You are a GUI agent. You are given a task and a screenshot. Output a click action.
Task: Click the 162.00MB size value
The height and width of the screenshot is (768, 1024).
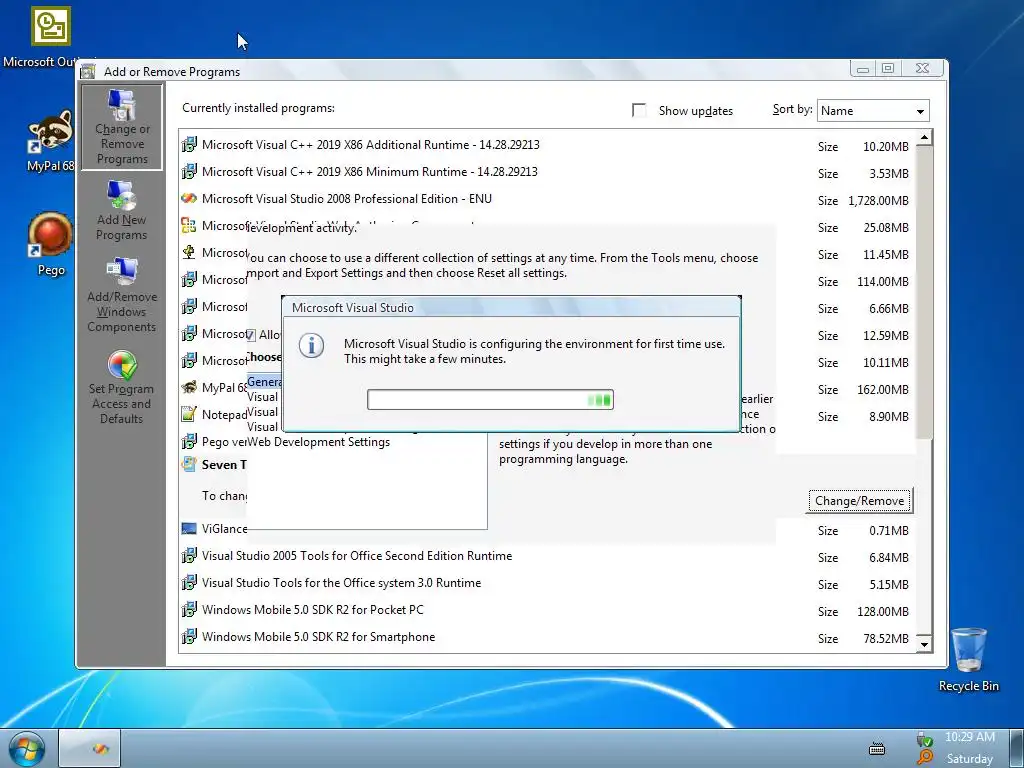click(x=883, y=390)
